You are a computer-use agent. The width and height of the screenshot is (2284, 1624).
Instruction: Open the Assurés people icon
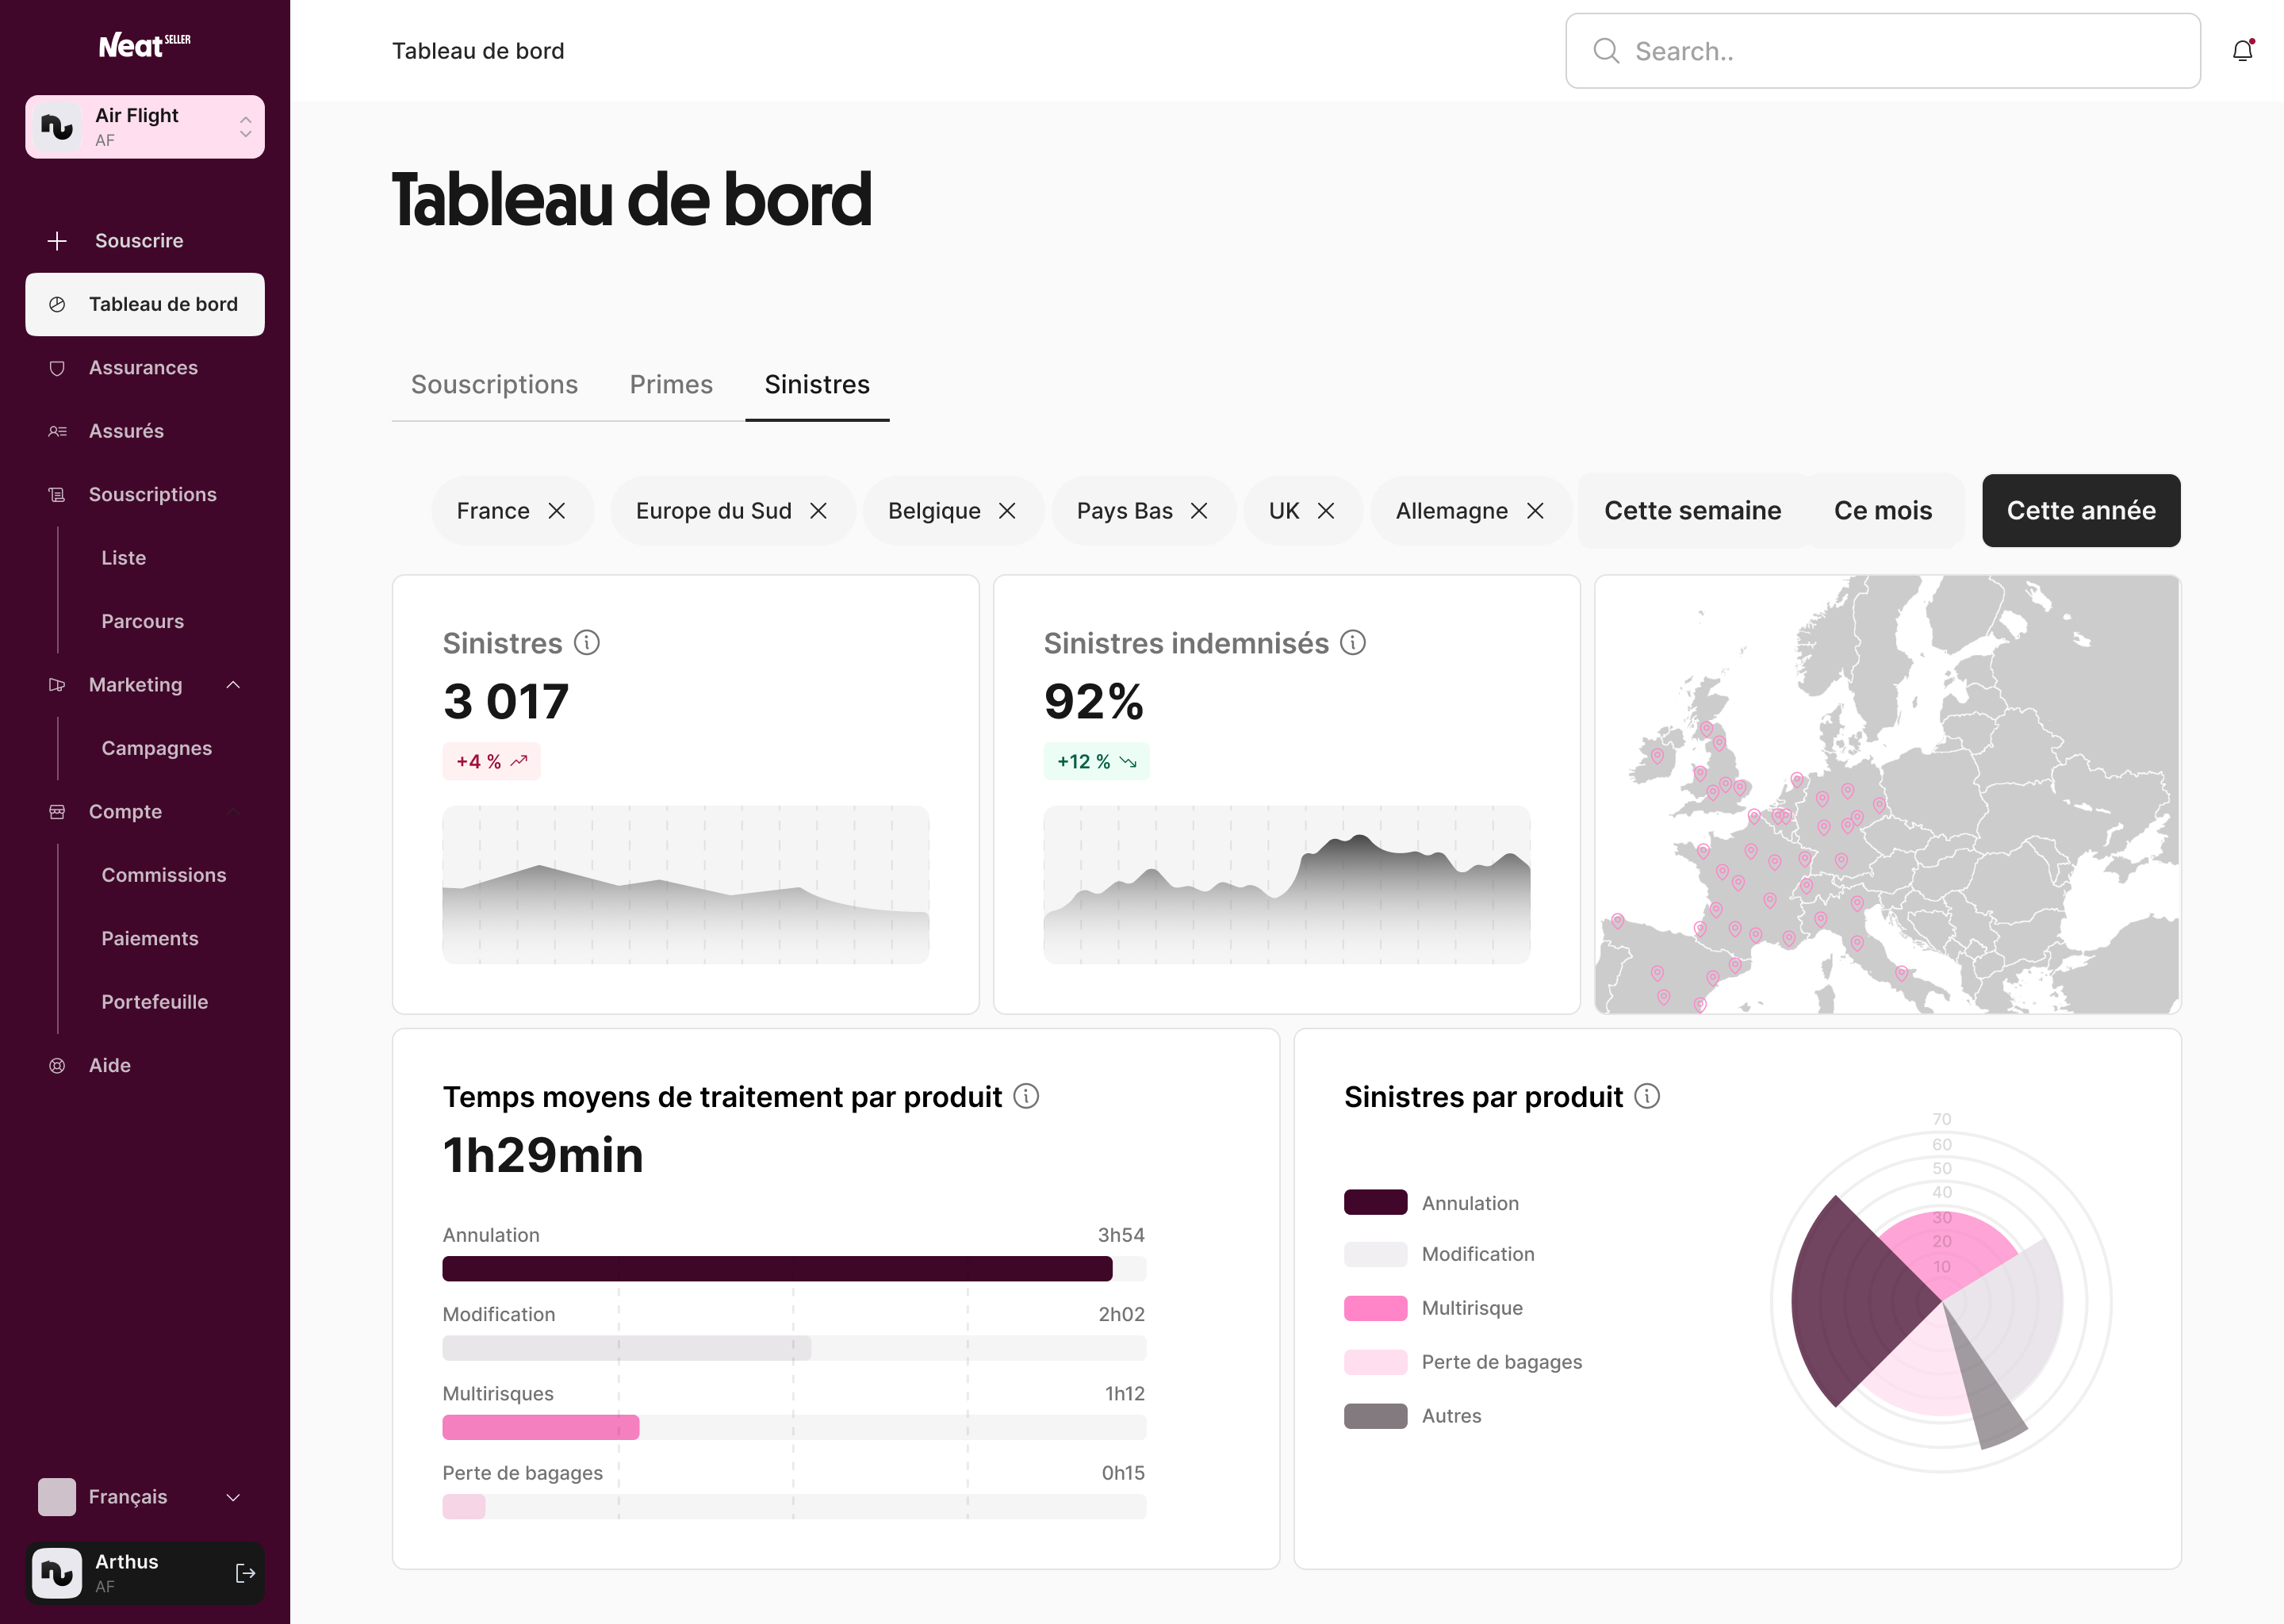click(x=57, y=430)
